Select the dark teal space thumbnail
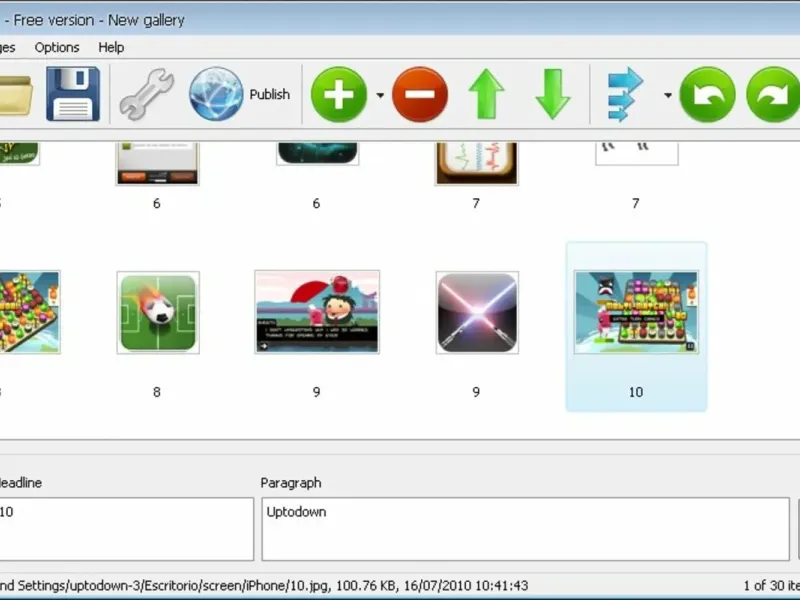 point(317,154)
